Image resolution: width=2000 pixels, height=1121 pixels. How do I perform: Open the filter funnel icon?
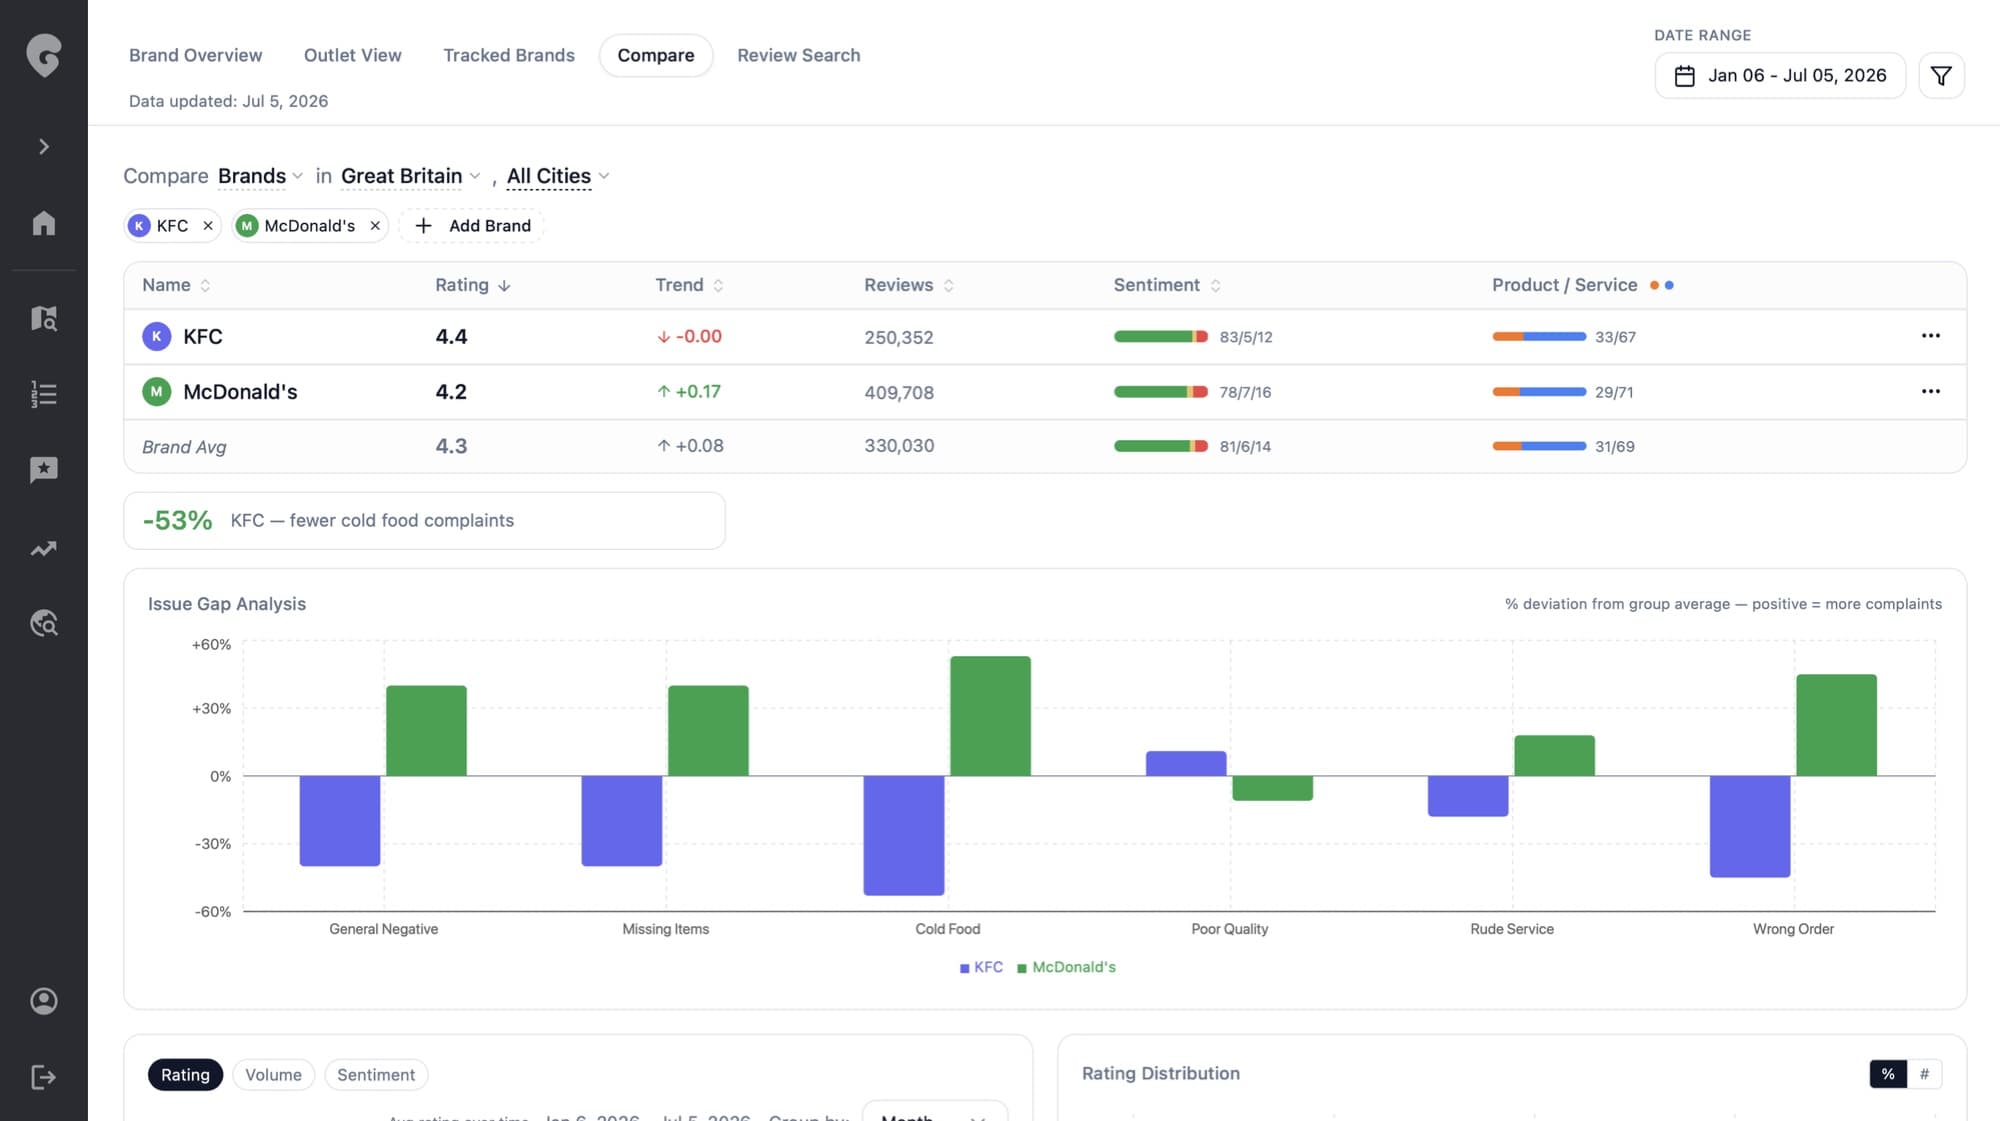[1941, 76]
